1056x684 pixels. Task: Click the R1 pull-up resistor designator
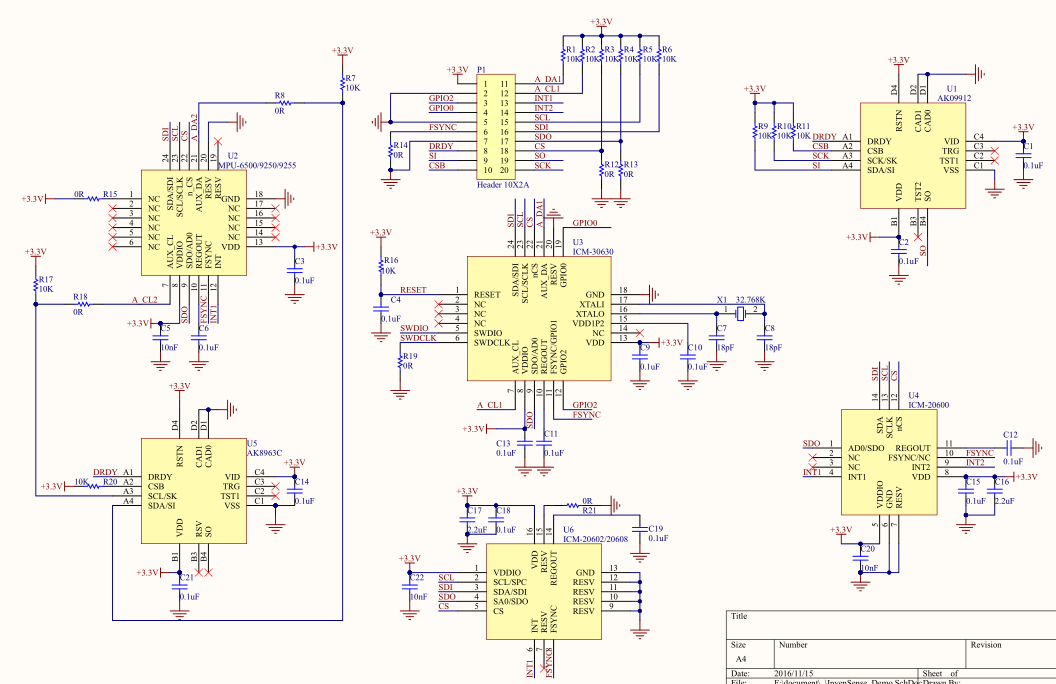(570, 49)
